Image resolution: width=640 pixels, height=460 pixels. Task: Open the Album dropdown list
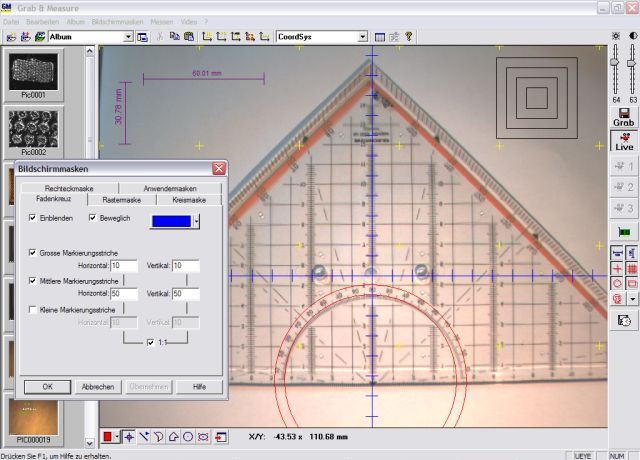[x=128, y=37]
